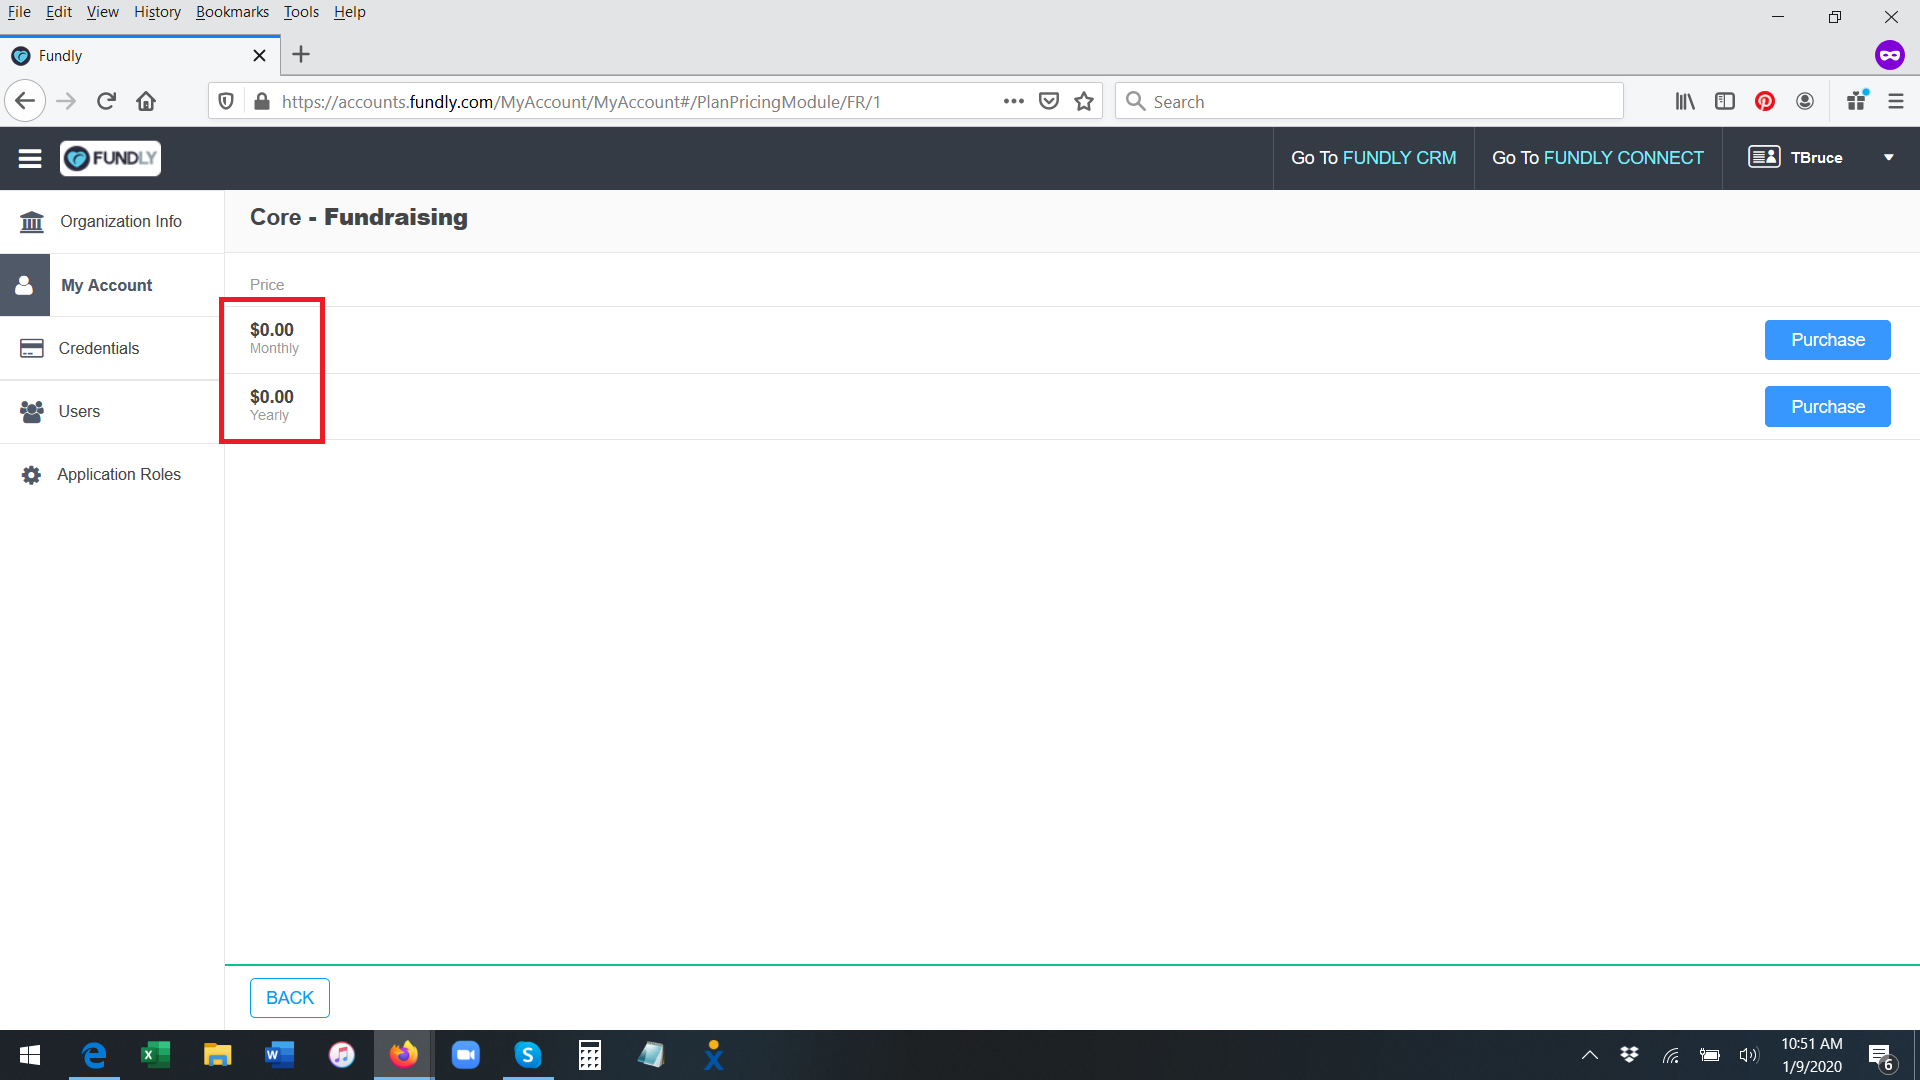Image resolution: width=1920 pixels, height=1080 pixels.
Task: Open the Help menu
Action: tap(350, 12)
